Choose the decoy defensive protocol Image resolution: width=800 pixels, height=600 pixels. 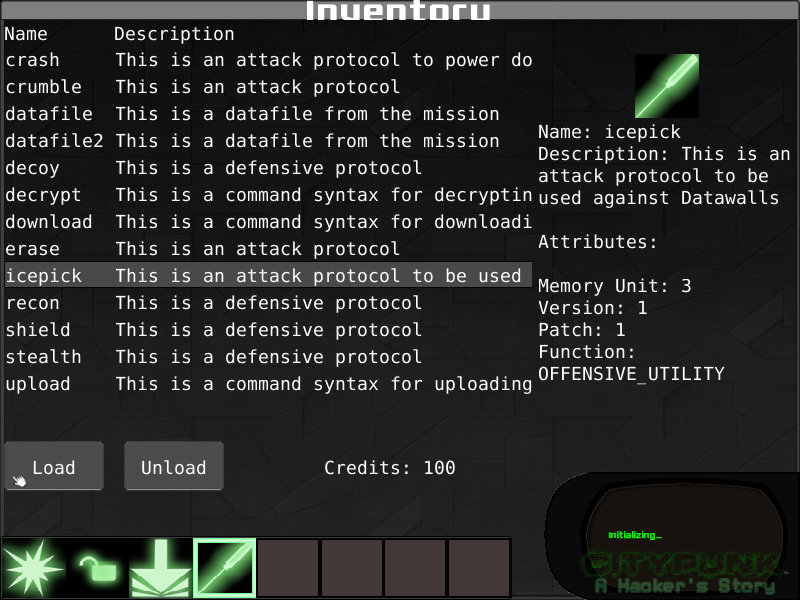point(268,168)
